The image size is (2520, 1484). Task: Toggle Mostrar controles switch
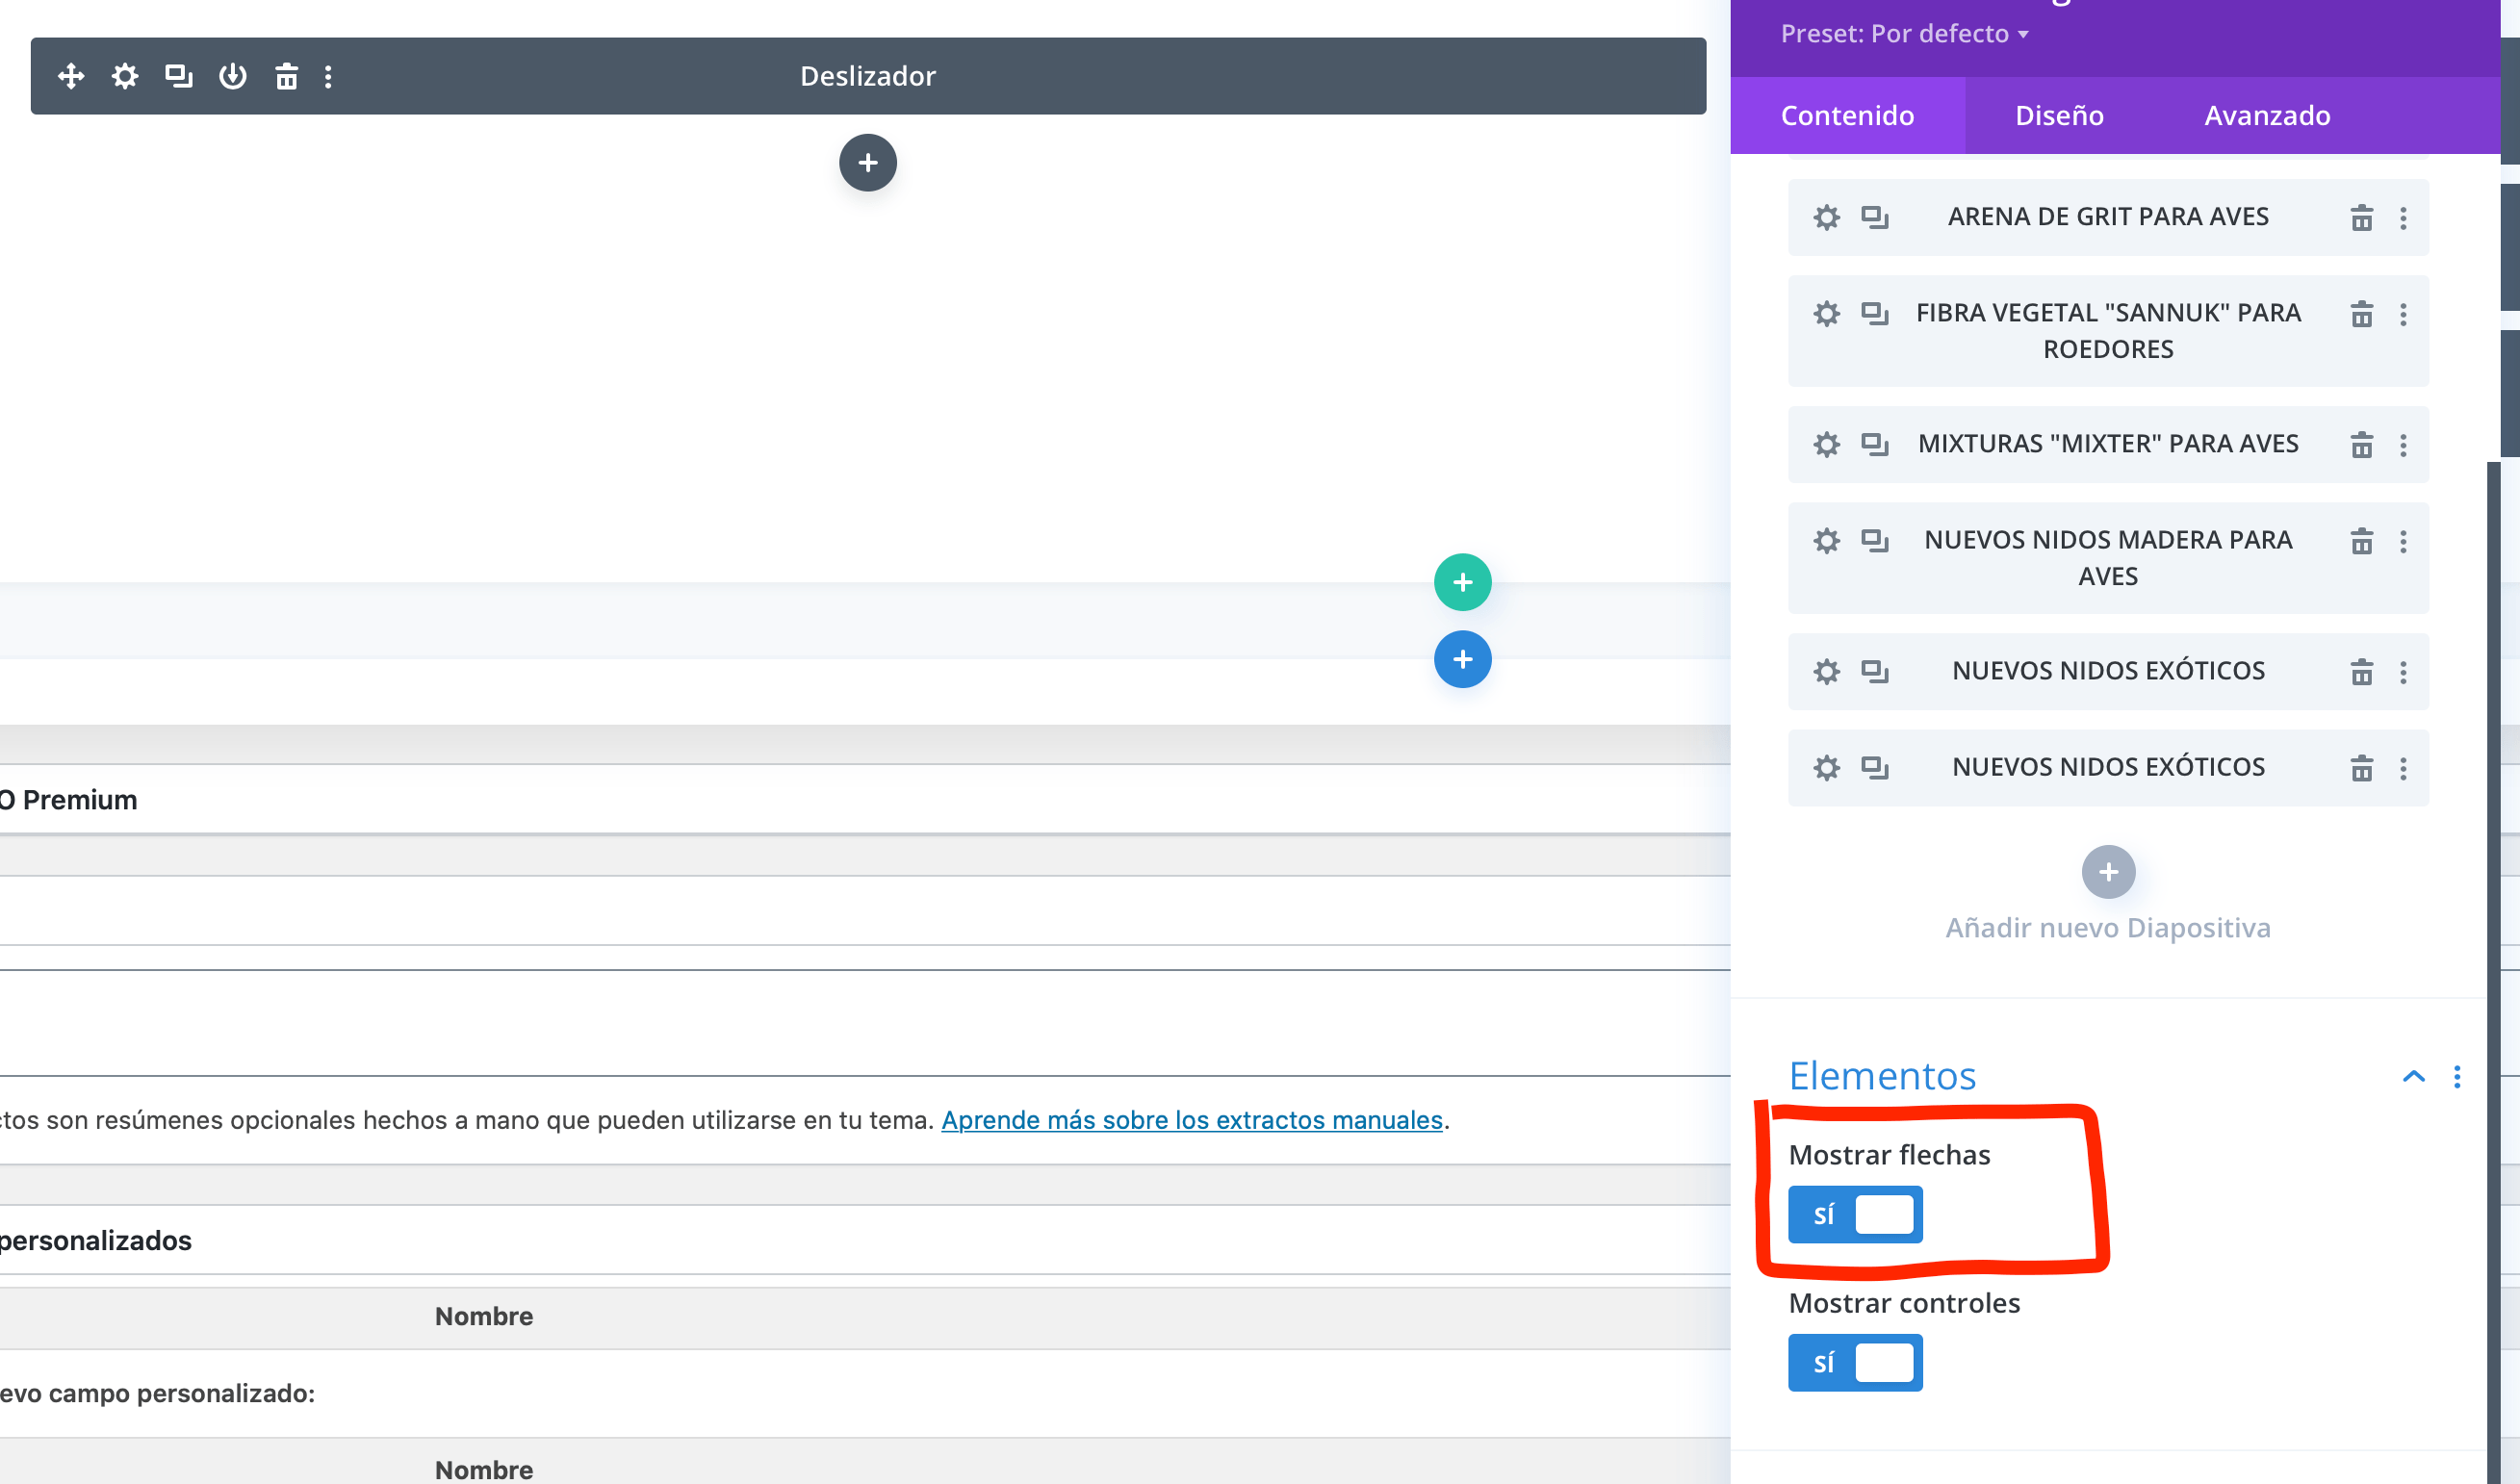pos(1855,1362)
